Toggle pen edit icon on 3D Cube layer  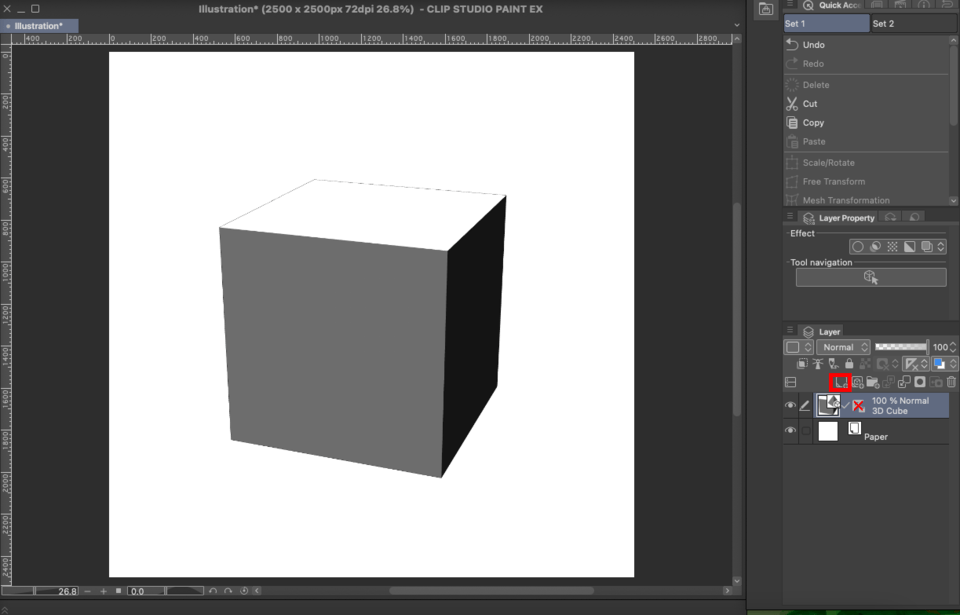pos(805,406)
